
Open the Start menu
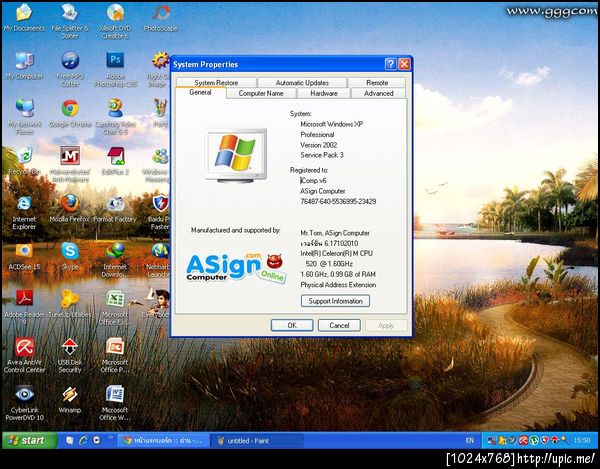29,440
